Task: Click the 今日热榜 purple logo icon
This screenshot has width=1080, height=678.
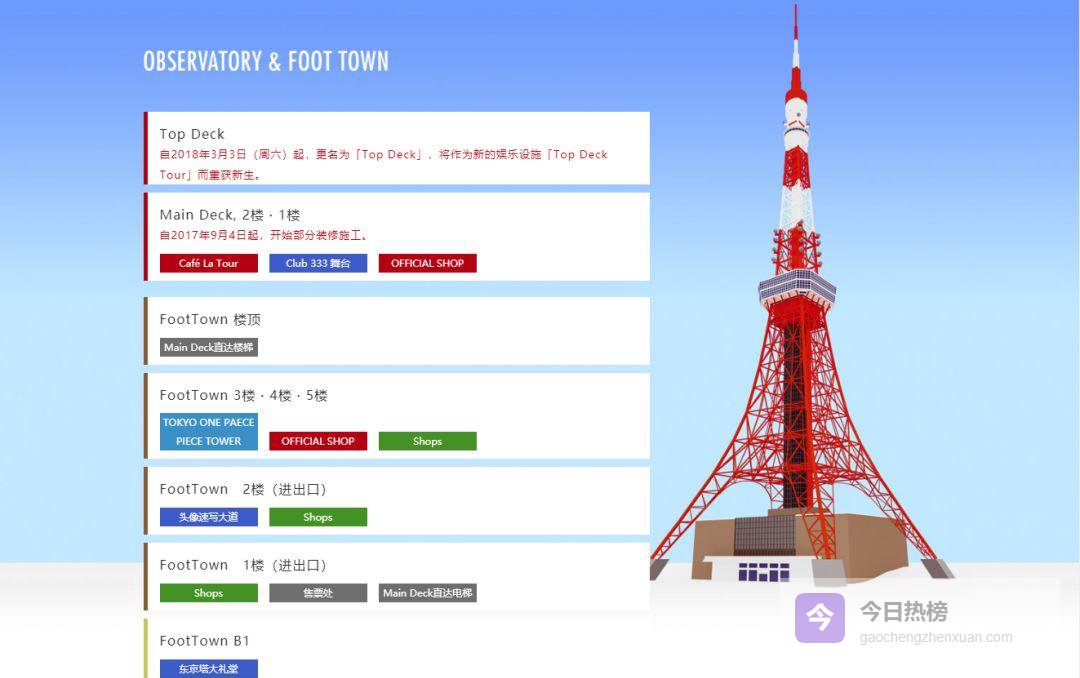Action: point(819,618)
